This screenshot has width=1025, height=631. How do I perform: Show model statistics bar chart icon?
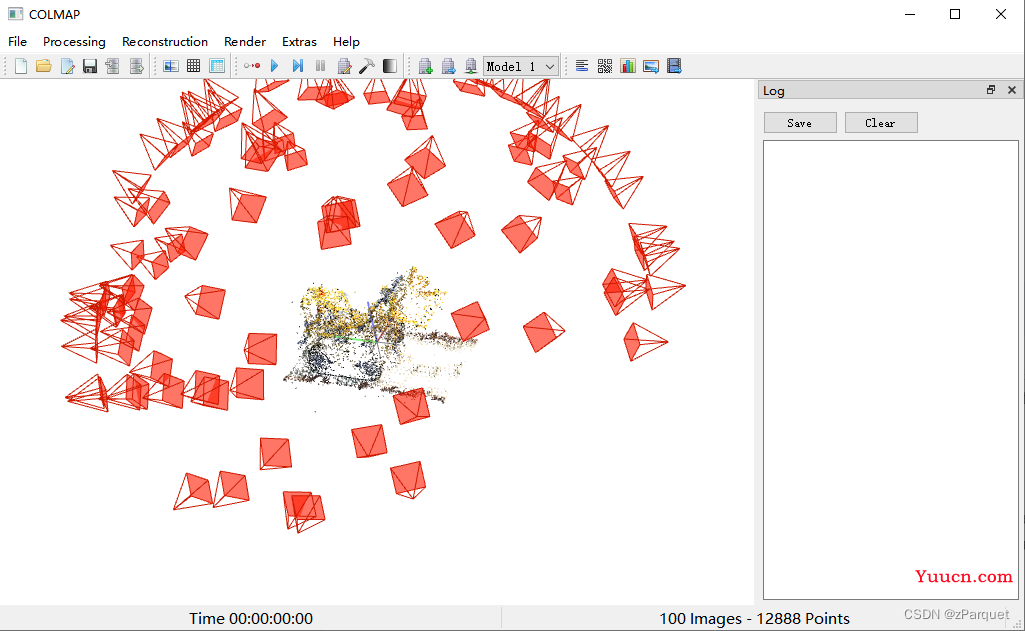tap(628, 66)
